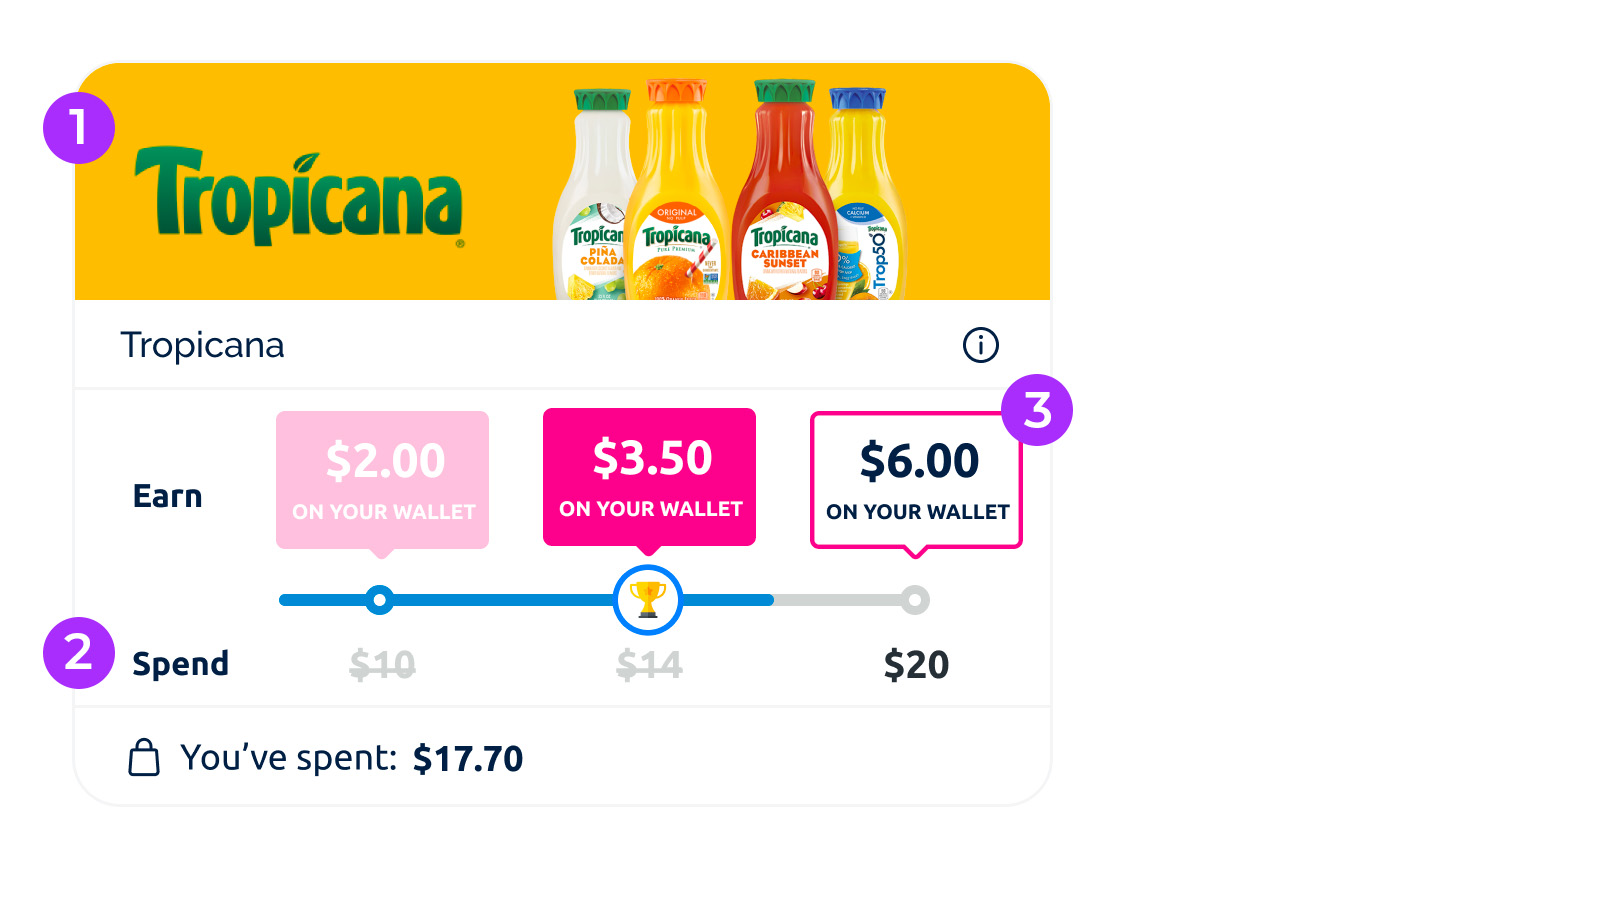Click purple badge number 3

click(1037, 410)
